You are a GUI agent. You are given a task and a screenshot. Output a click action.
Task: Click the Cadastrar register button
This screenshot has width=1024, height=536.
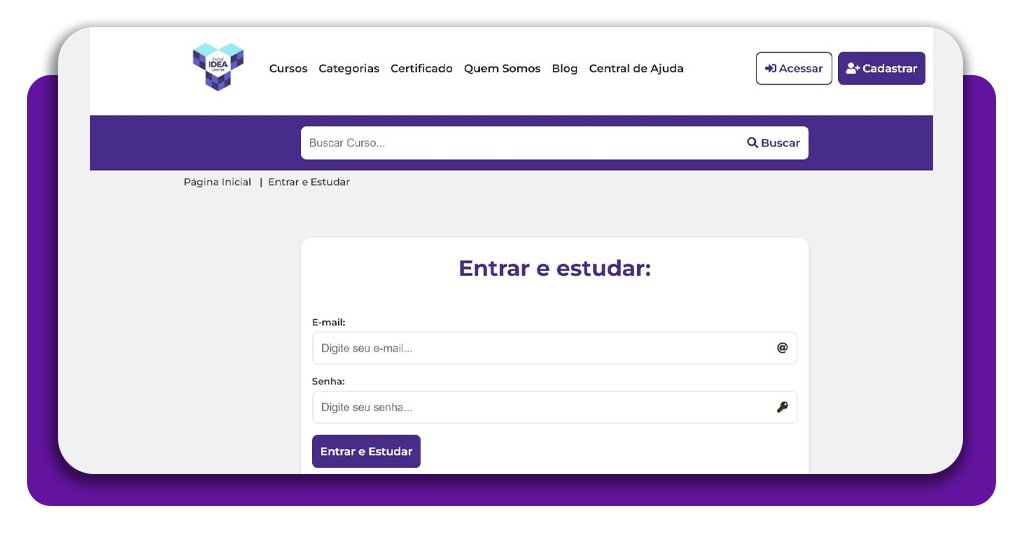881,69
